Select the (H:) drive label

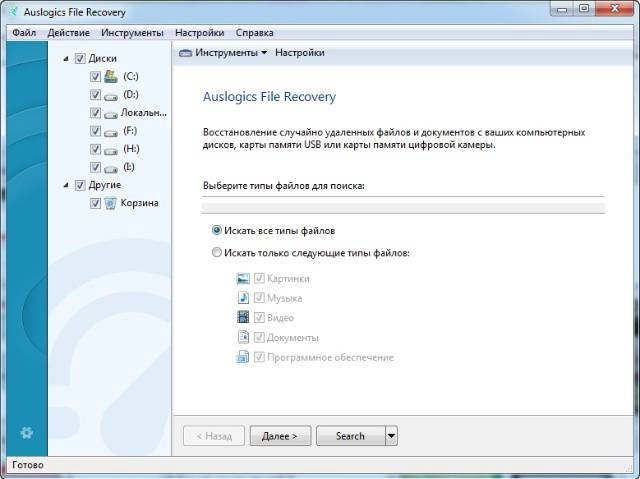[131, 149]
